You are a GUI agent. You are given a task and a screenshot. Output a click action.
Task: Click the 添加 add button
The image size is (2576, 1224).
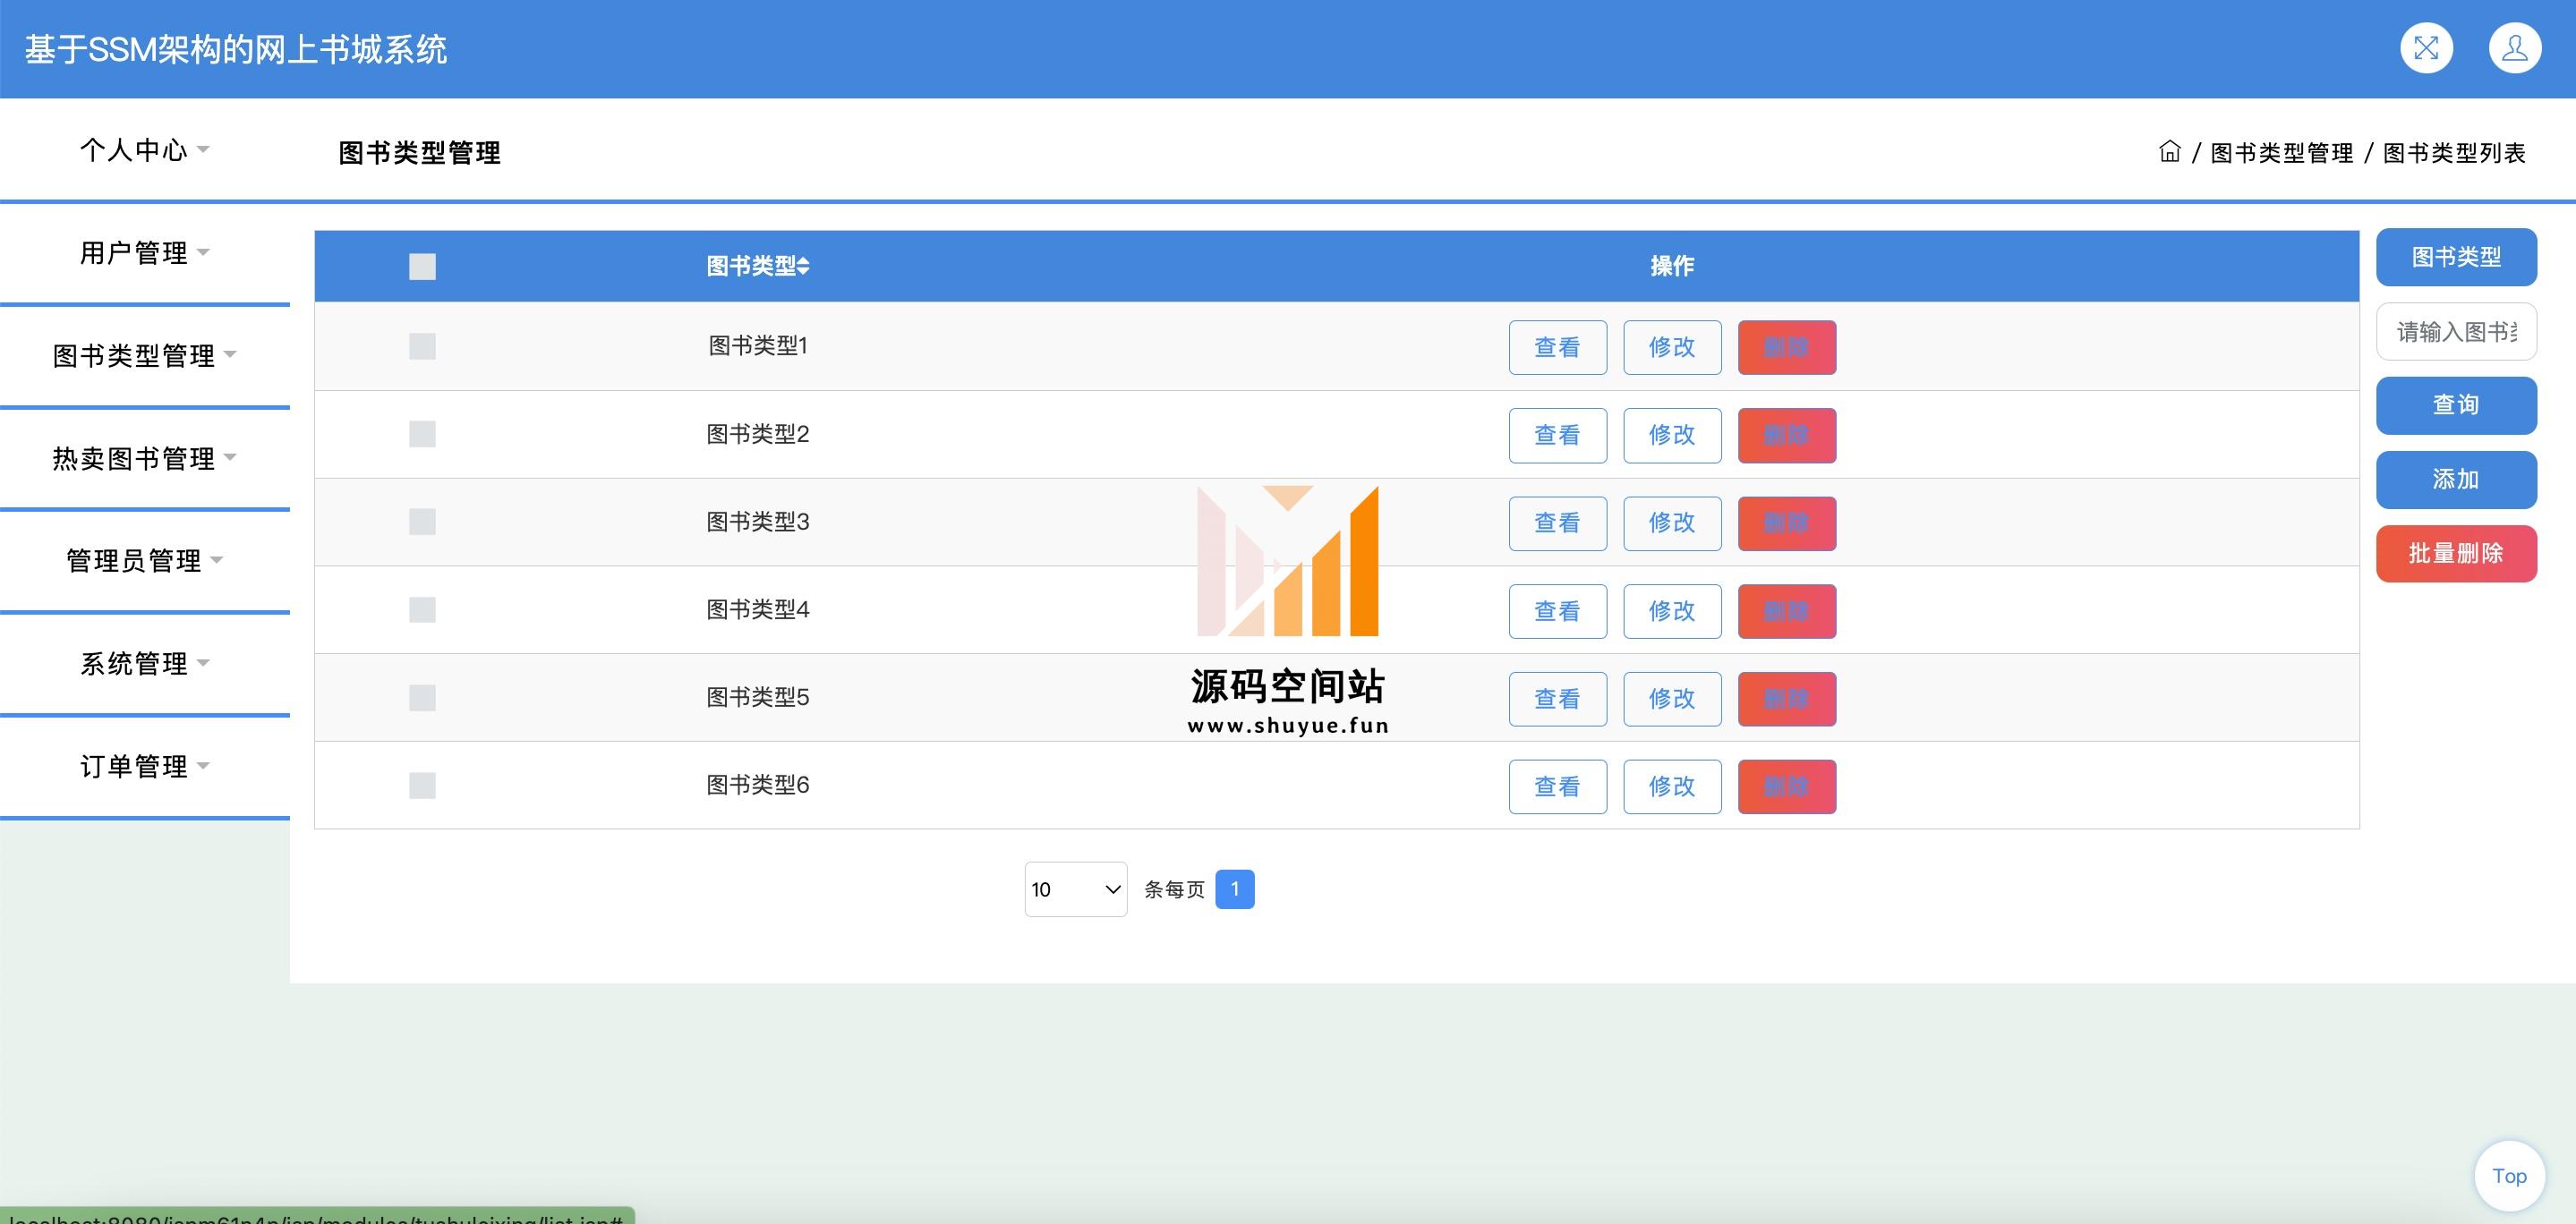[2456, 479]
